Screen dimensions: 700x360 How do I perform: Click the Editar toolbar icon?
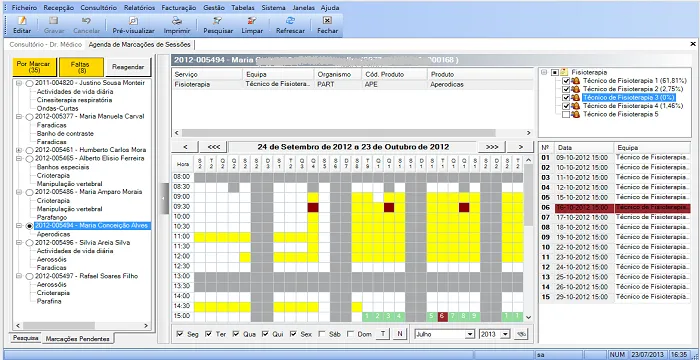coord(22,21)
